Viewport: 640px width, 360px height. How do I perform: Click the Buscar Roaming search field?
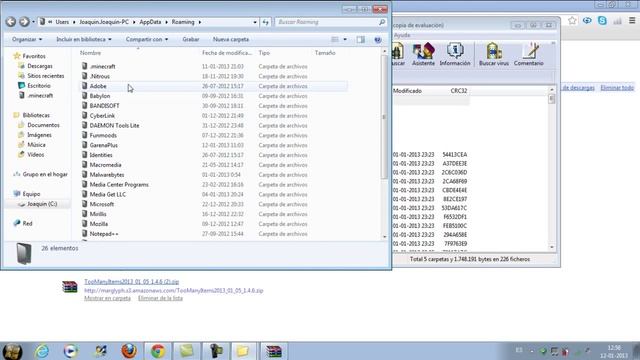(x=327, y=22)
